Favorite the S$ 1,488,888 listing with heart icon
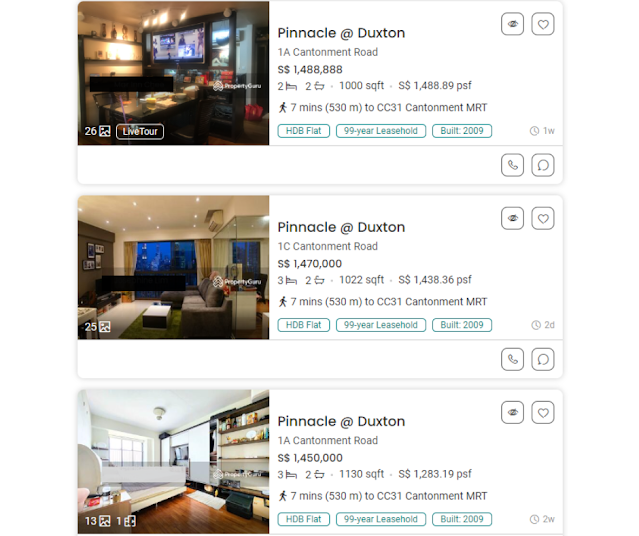The width and height of the screenshot is (639, 536). (x=543, y=24)
